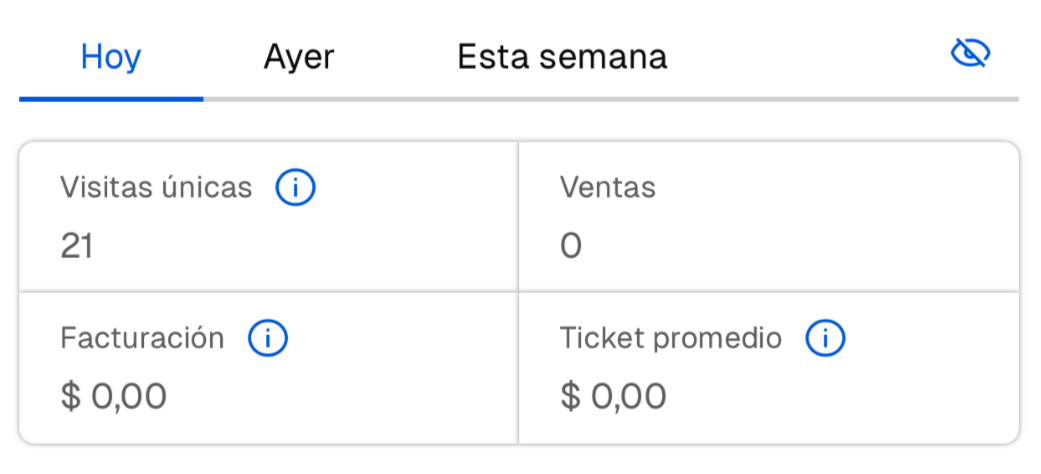Click the Visitas únicas label
Viewport: 1041px width, 474px height.
(156, 187)
